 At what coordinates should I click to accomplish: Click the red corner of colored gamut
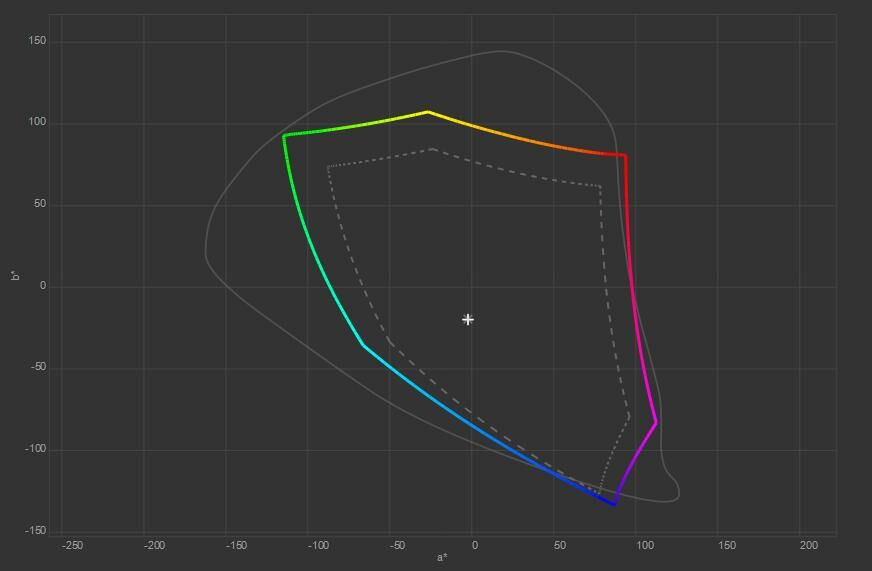click(625, 156)
